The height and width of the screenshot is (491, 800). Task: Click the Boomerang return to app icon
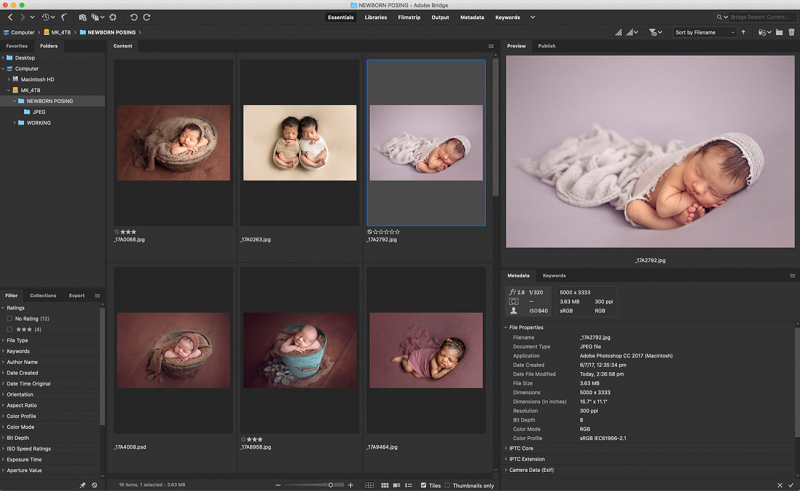click(64, 17)
